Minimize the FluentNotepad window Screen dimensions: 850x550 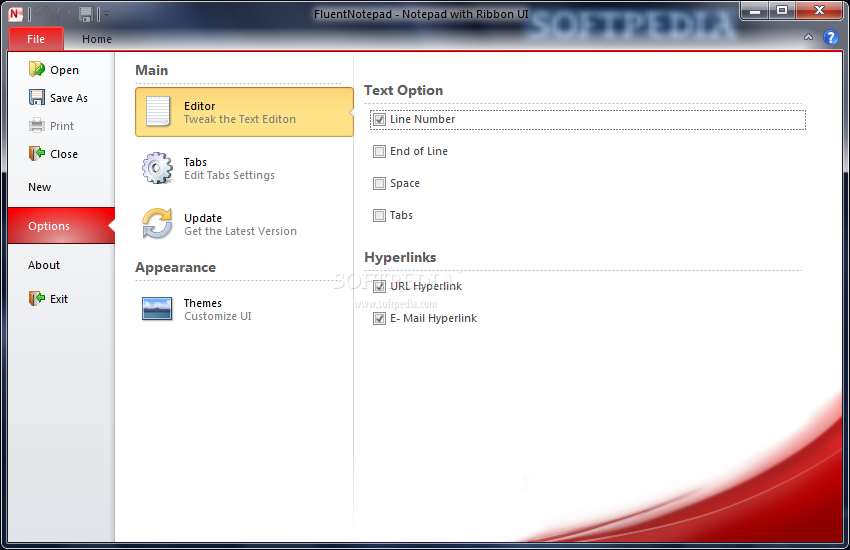[755, 10]
